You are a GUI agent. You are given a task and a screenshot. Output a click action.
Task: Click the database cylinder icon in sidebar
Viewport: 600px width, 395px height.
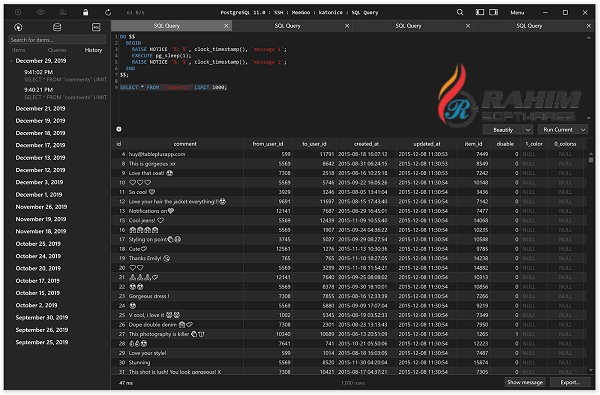(x=57, y=27)
